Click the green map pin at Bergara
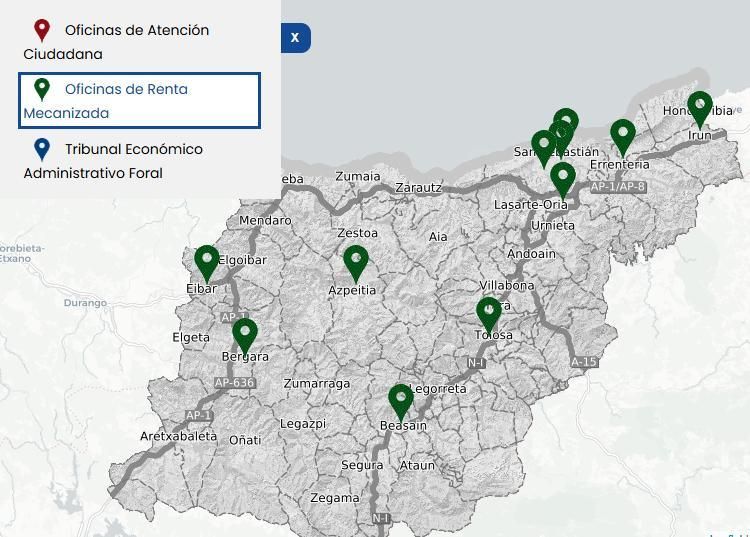This screenshot has width=750, height=537. 245,335
